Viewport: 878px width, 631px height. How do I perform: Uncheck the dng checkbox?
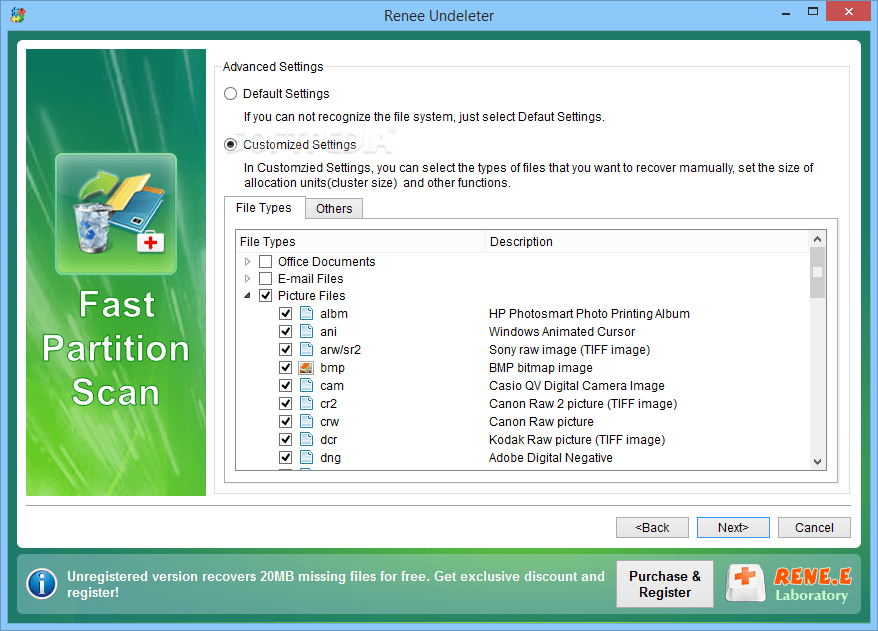(x=286, y=457)
